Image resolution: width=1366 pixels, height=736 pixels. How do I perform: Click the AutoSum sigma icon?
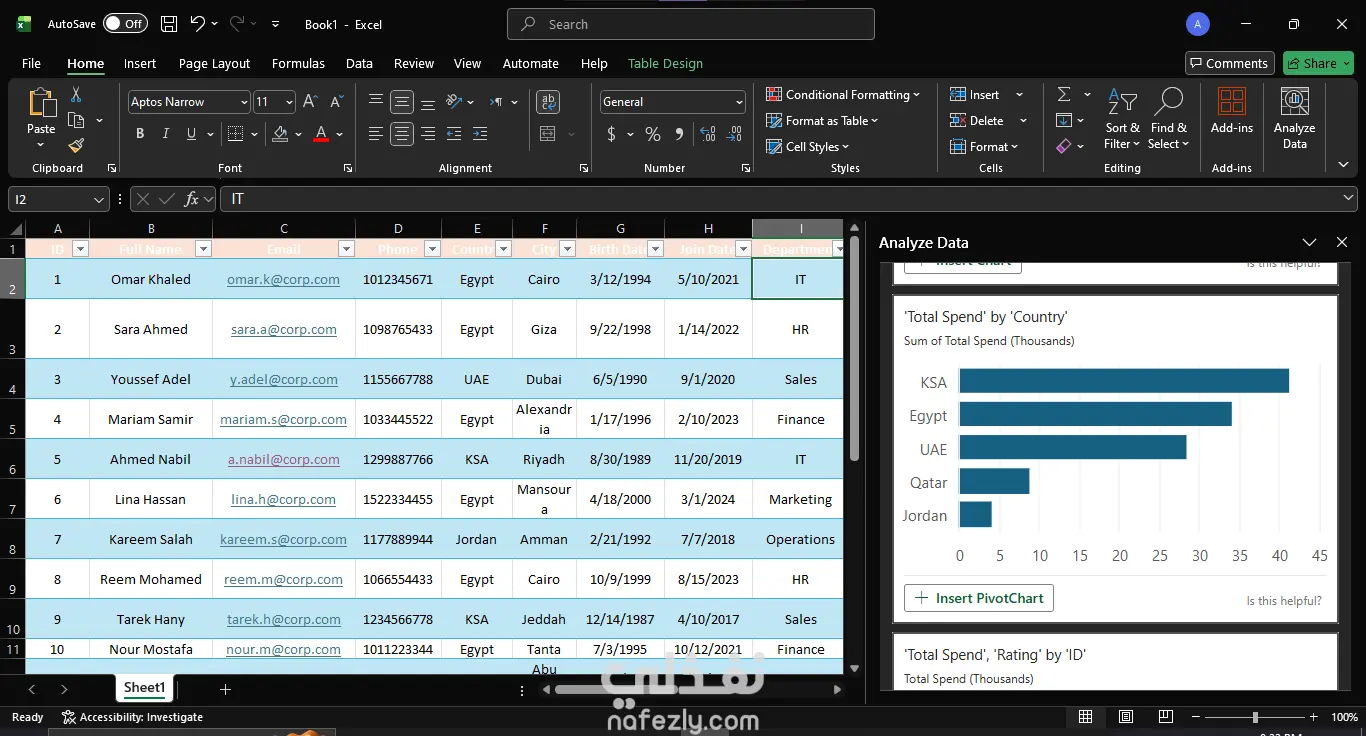pyautogui.click(x=1064, y=94)
